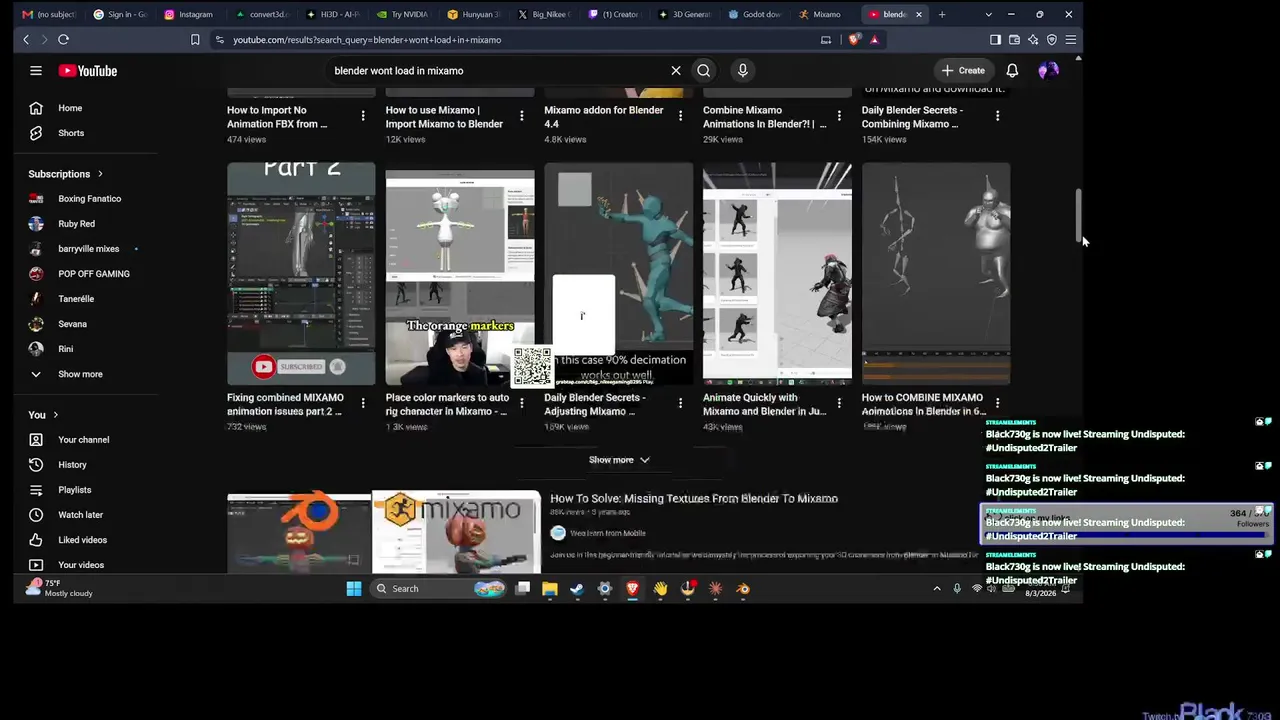Bookmark this page
The image size is (1280, 720).
point(195,40)
